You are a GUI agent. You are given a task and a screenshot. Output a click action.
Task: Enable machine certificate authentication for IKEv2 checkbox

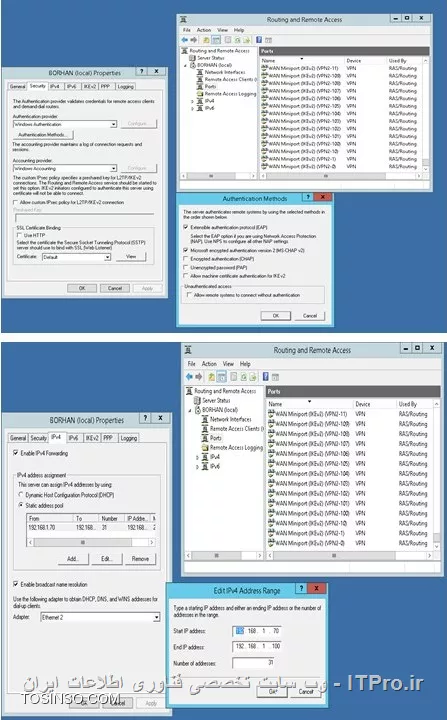click(186, 276)
